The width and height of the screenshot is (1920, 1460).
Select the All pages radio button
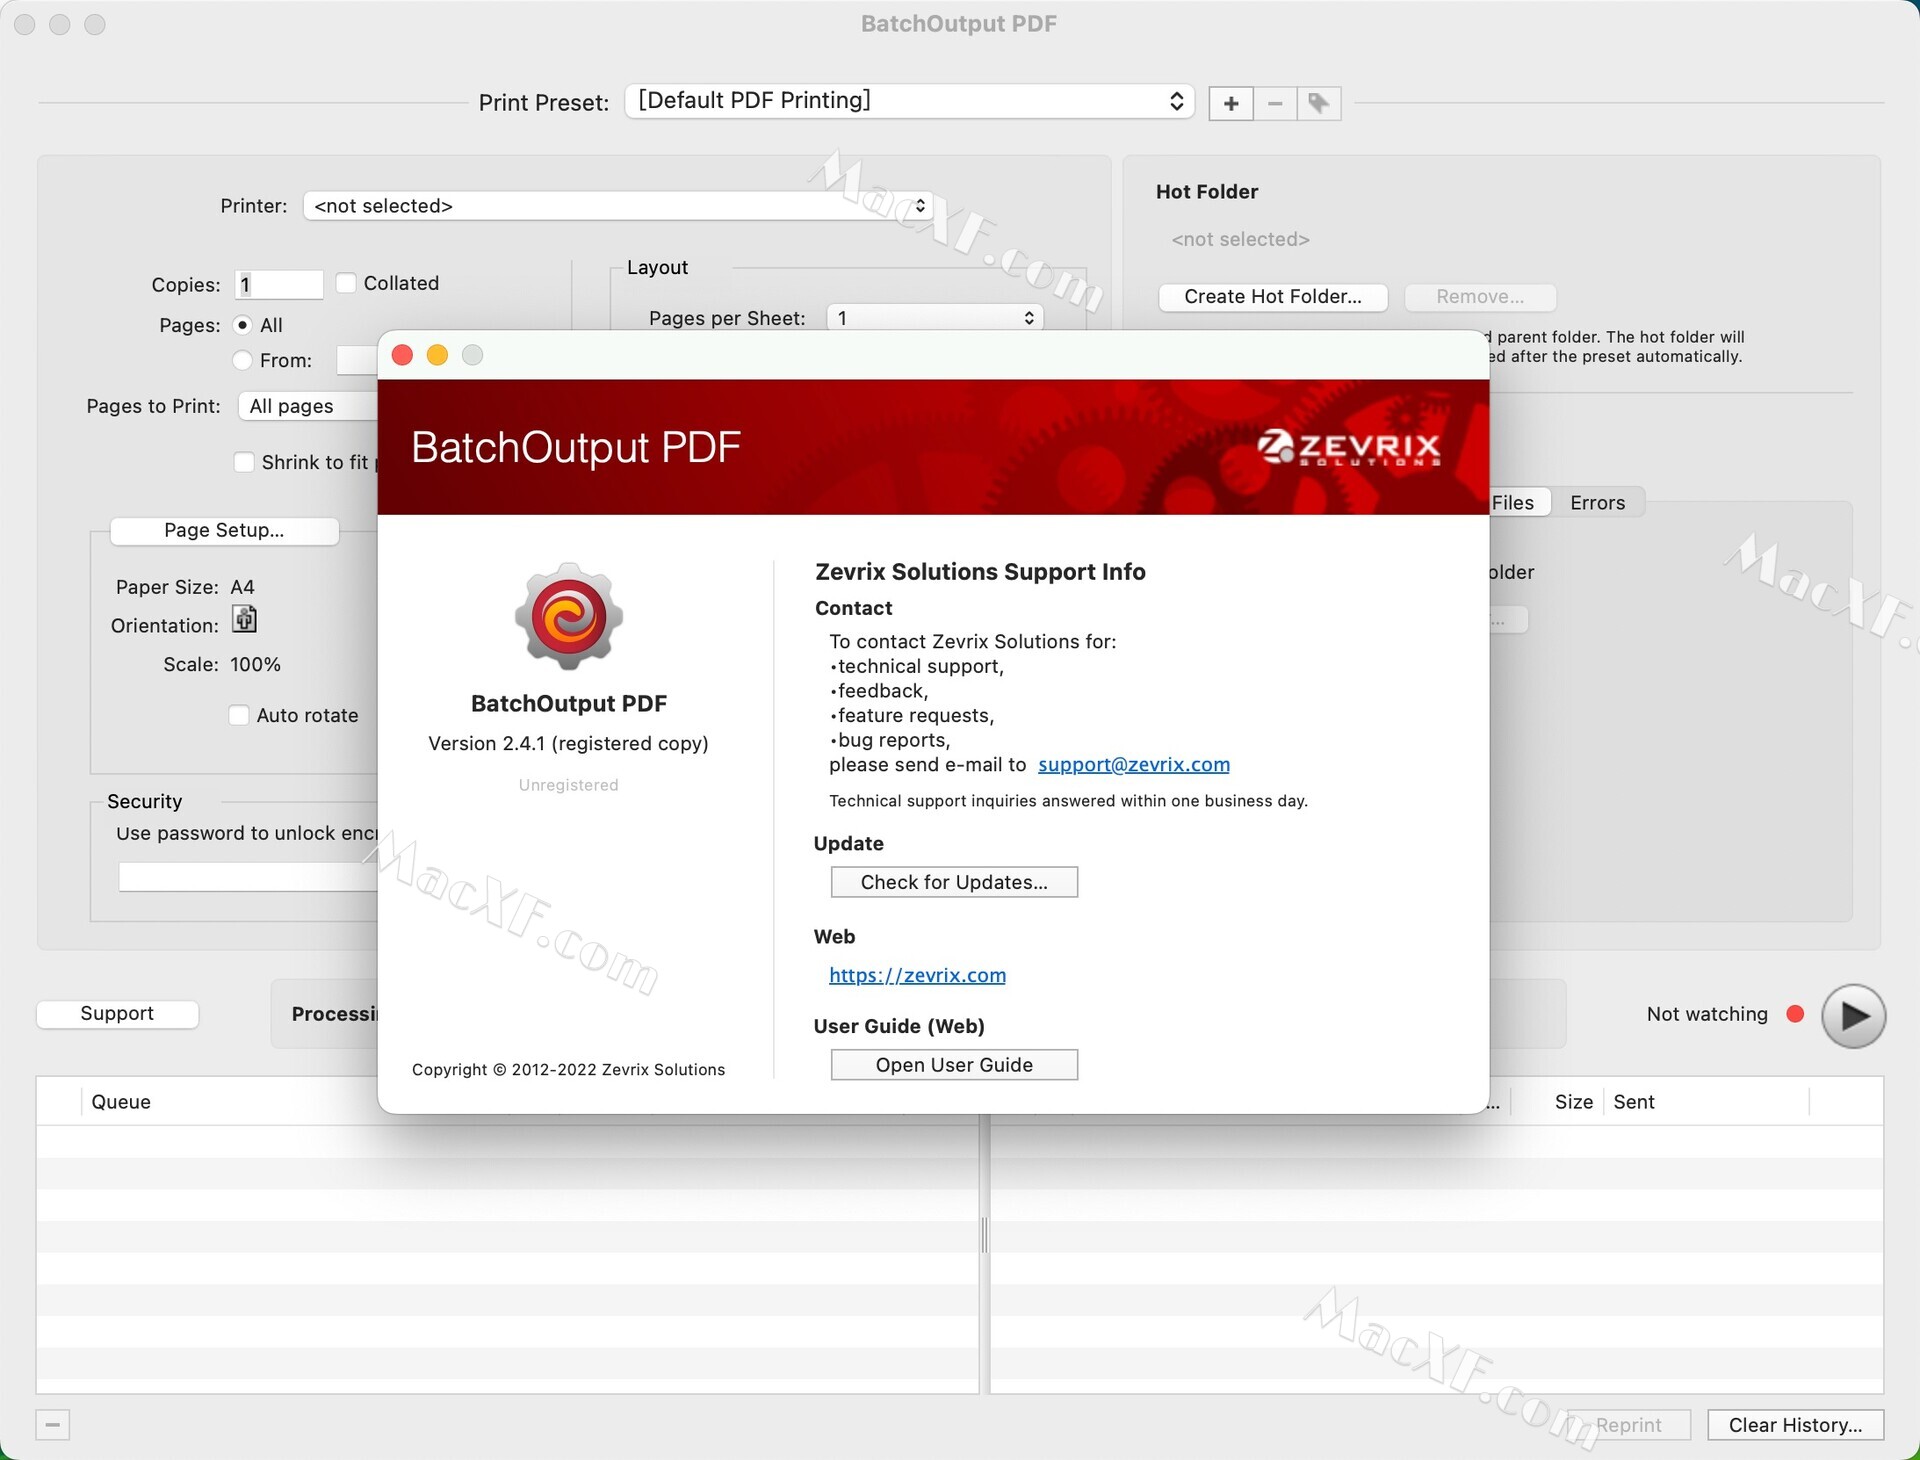pyautogui.click(x=242, y=325)
